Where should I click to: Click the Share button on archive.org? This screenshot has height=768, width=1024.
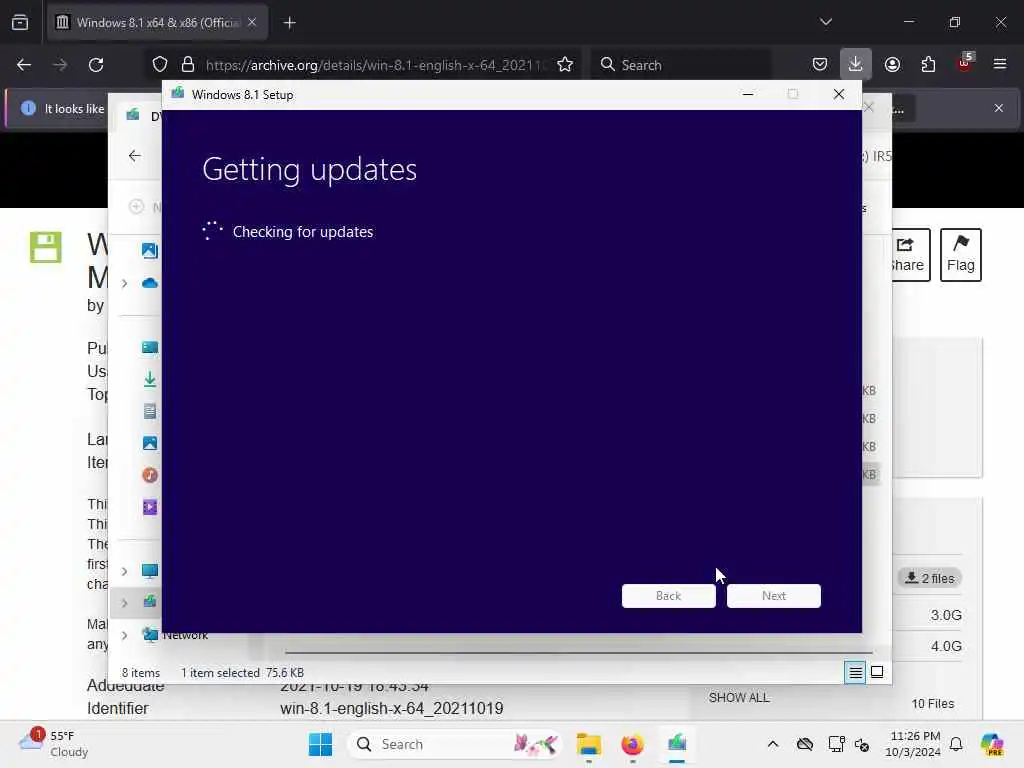tap(910, 255)
